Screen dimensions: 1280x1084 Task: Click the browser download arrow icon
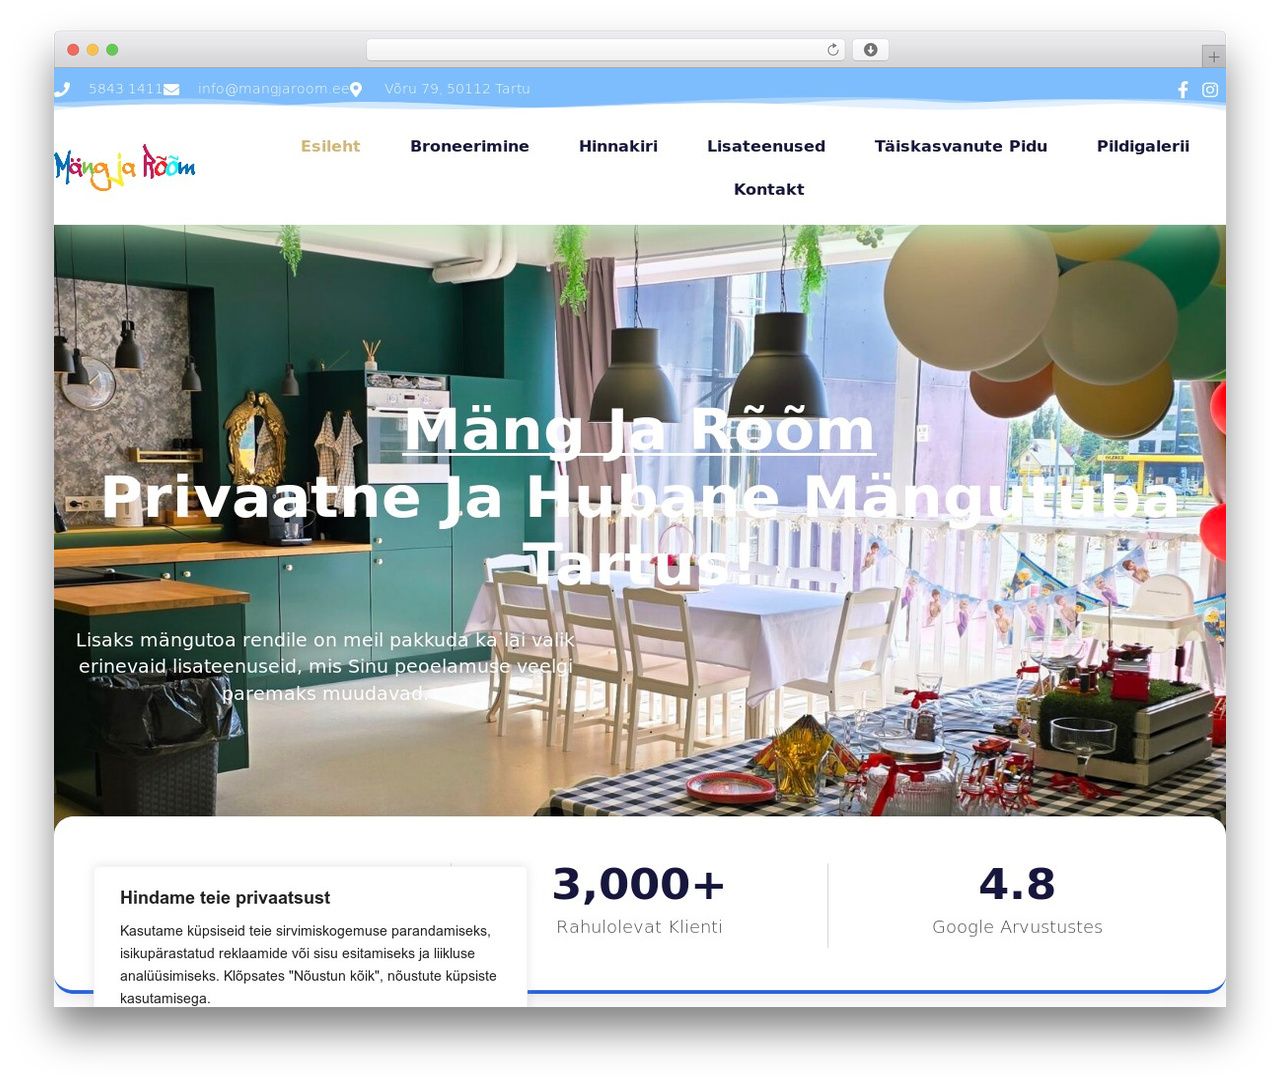pyautogui.click(x=871, y=50)
